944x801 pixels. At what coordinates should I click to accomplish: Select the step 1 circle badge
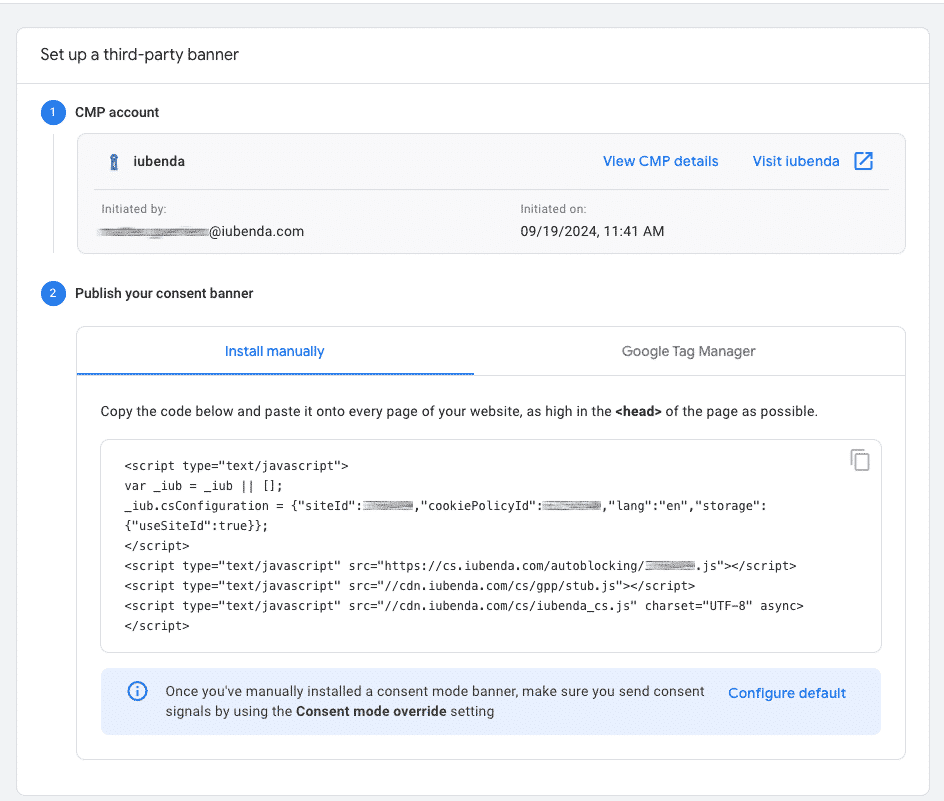point(53,112)
